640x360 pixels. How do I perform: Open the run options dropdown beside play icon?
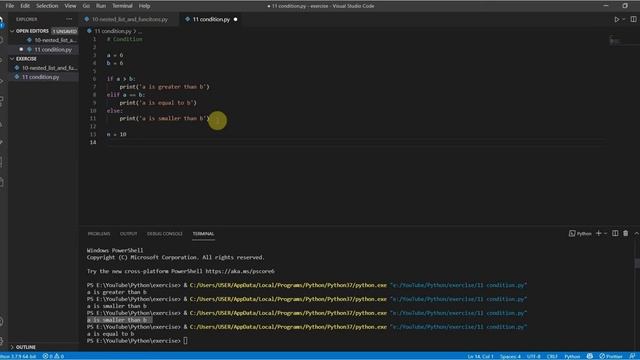tap(624, 19)
